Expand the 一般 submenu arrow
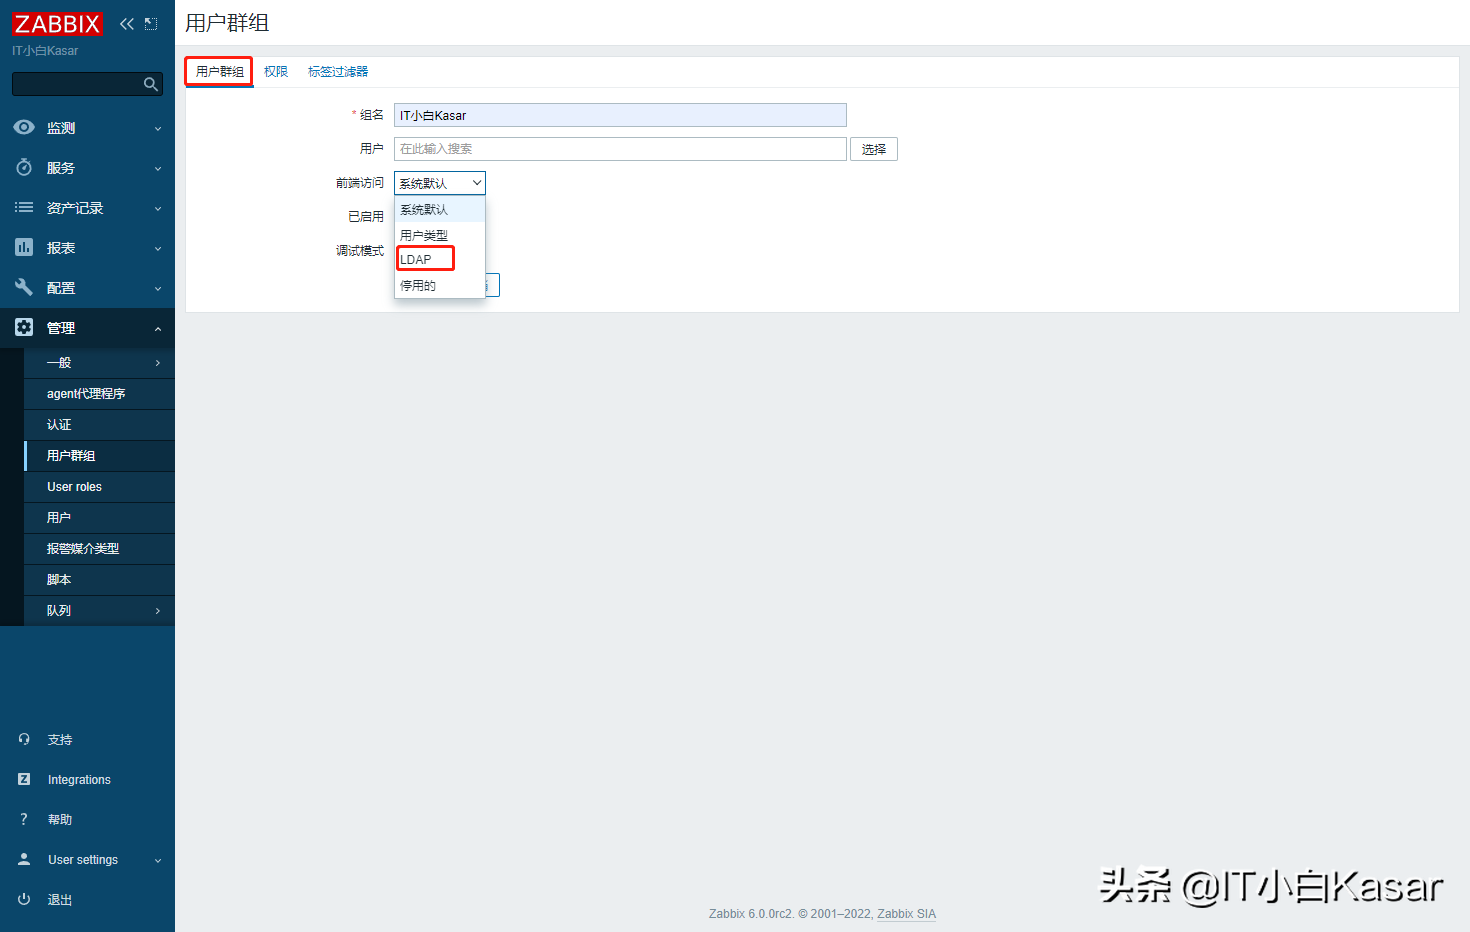Viewport: 1470px width, 932px height. coord(158,363)
